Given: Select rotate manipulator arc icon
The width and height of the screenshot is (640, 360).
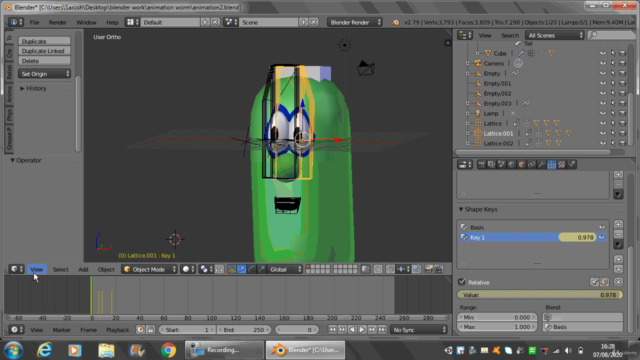Looking at the screenshot, I should [251, 269].
